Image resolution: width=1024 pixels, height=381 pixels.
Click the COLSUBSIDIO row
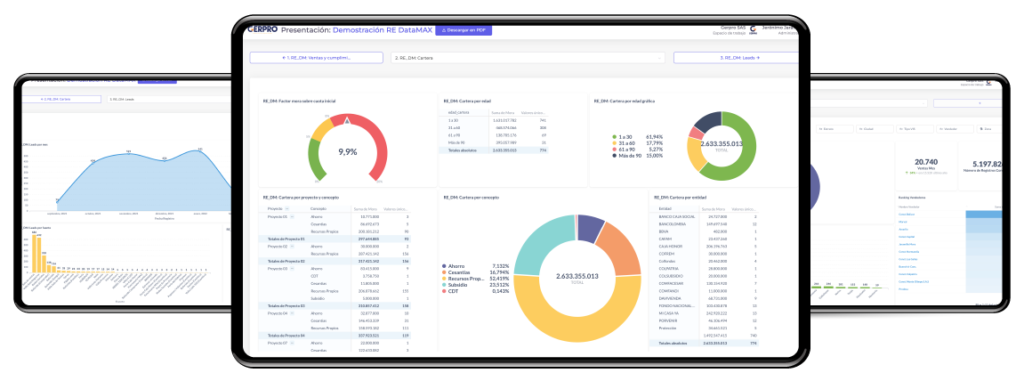pos(704,275)
